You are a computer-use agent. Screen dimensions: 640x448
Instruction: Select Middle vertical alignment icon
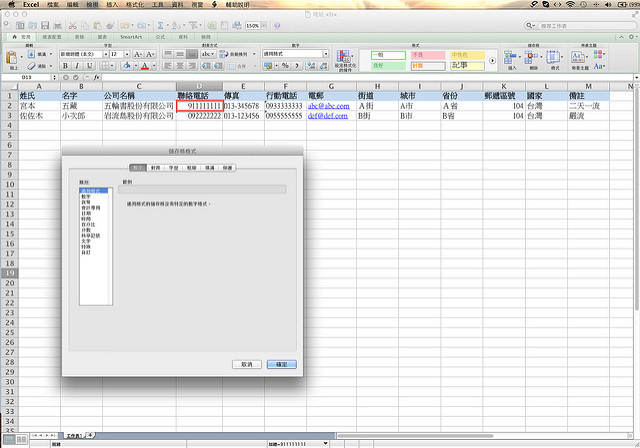tap(180, 54)
